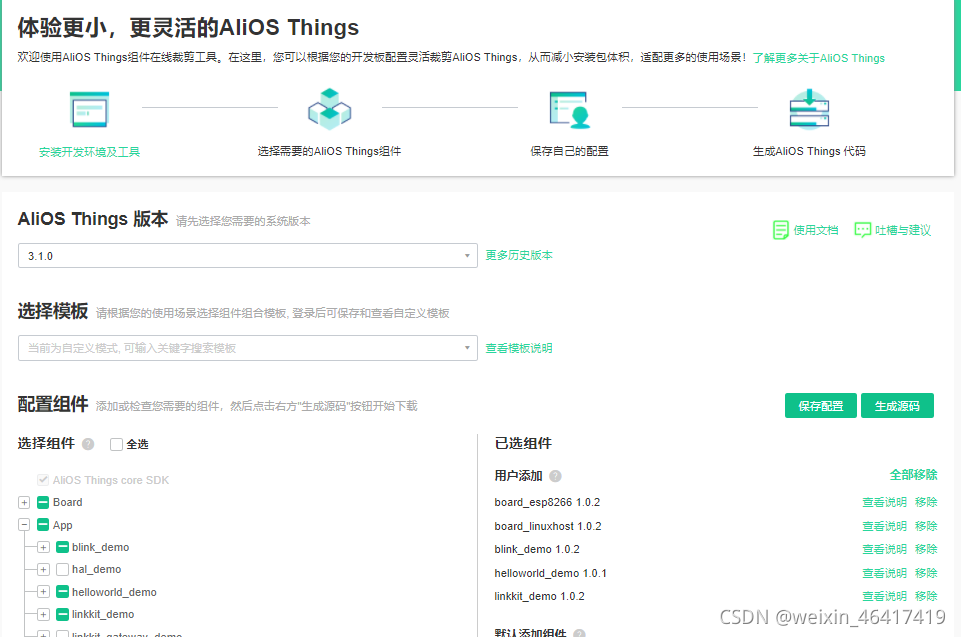Viewport: 961px width, 637px height.
Task: View description of helloworld_demo 1.0.1
Action: pos(884,573)
